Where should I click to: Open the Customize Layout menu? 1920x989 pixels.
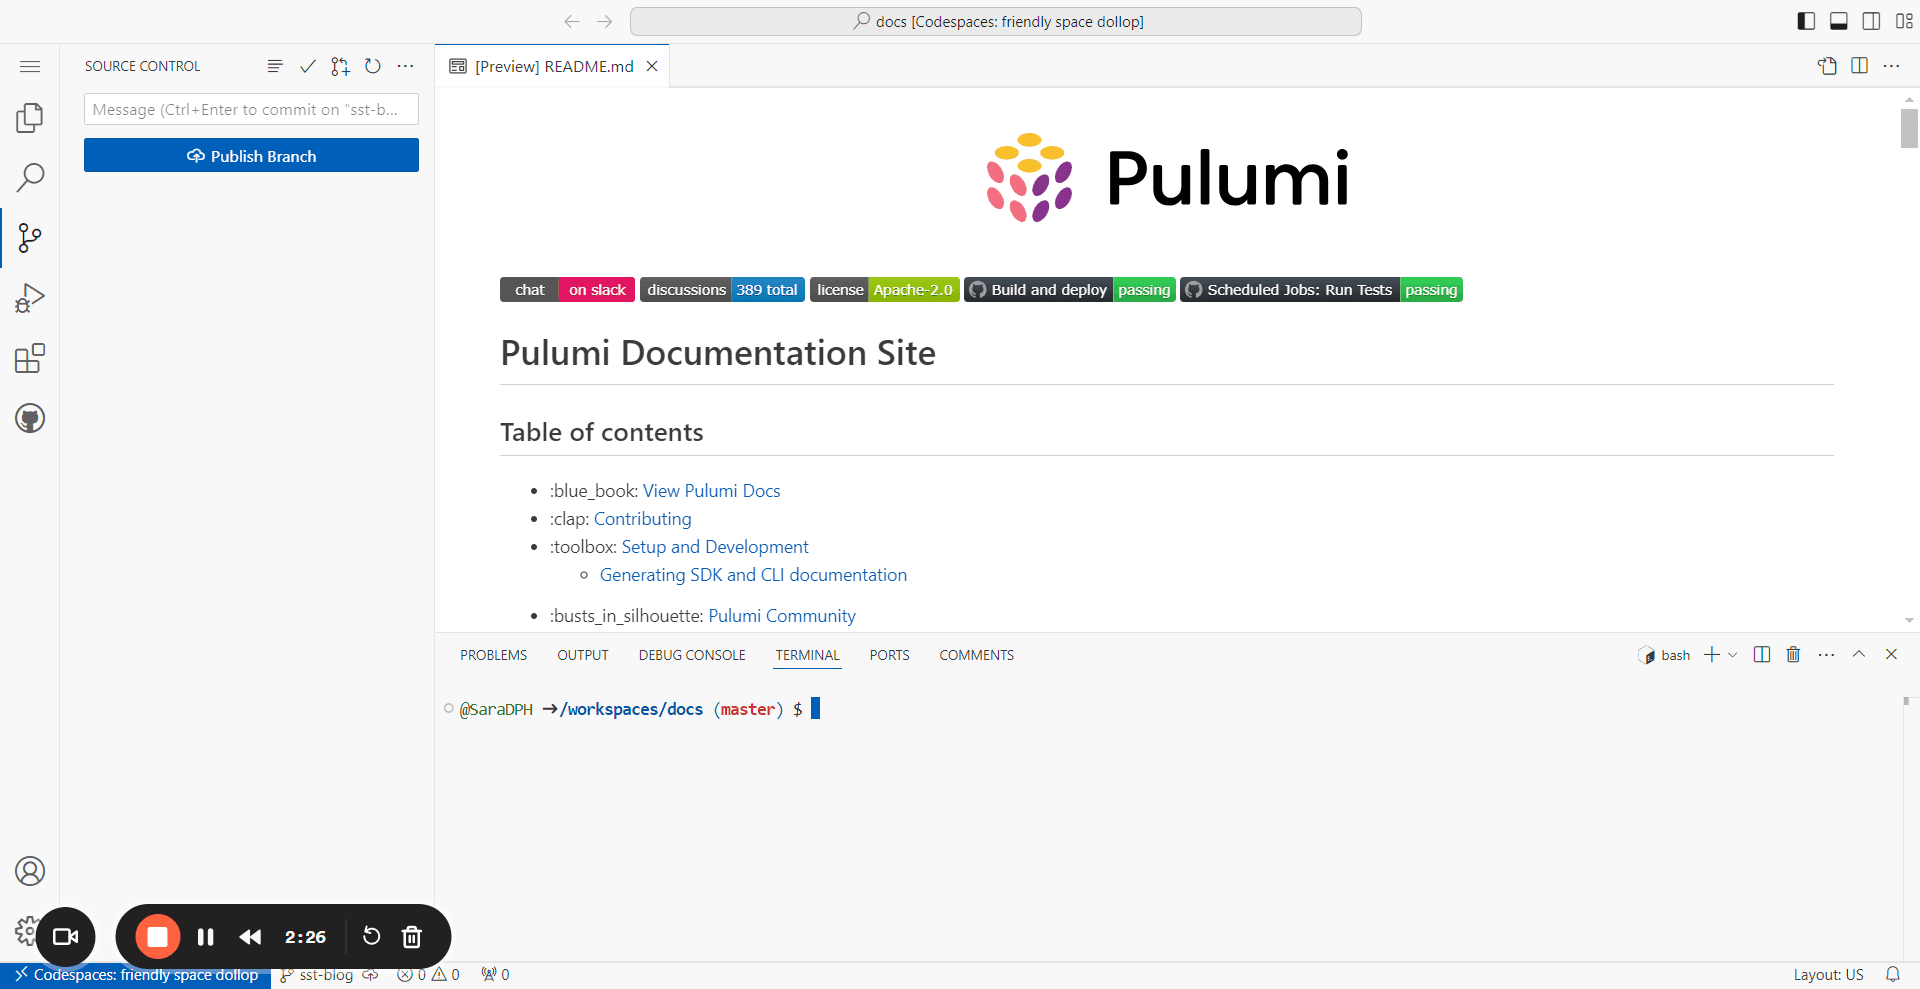pyautogui.click(x=1904, y=21)
